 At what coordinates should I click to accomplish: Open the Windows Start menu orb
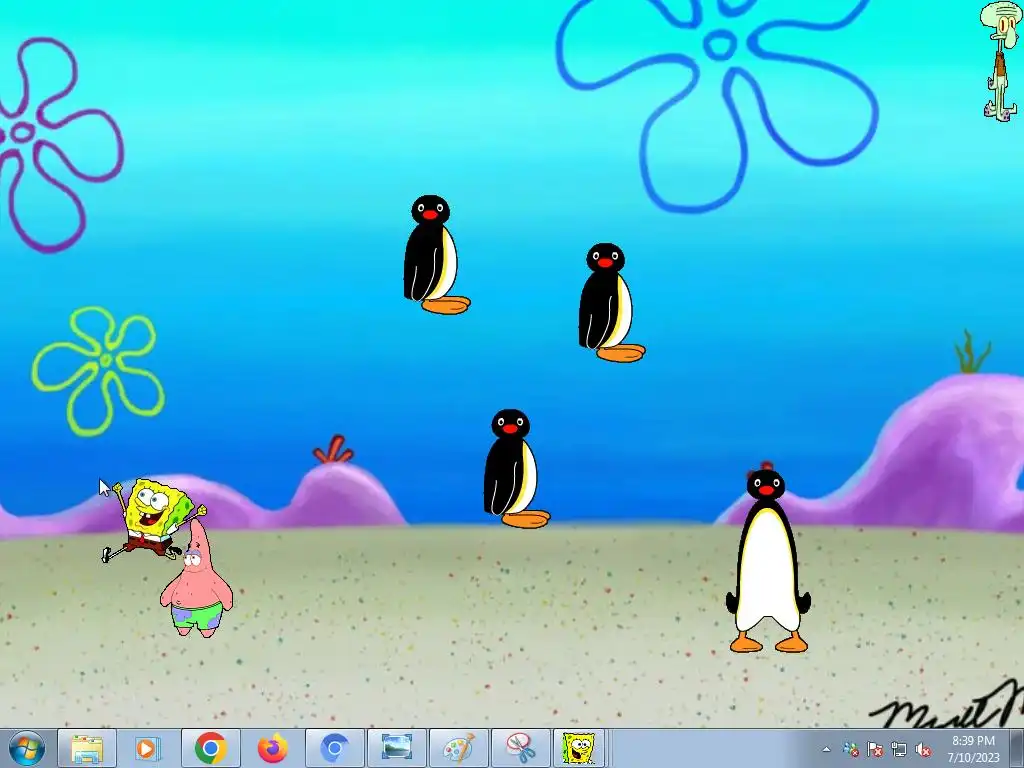(x=27, y=748)
